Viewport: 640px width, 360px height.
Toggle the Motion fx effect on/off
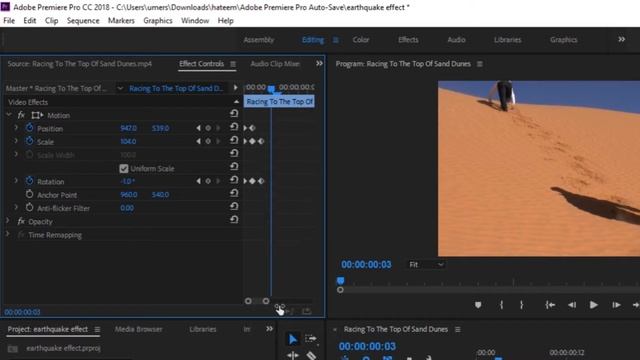[x=21, y=115]
